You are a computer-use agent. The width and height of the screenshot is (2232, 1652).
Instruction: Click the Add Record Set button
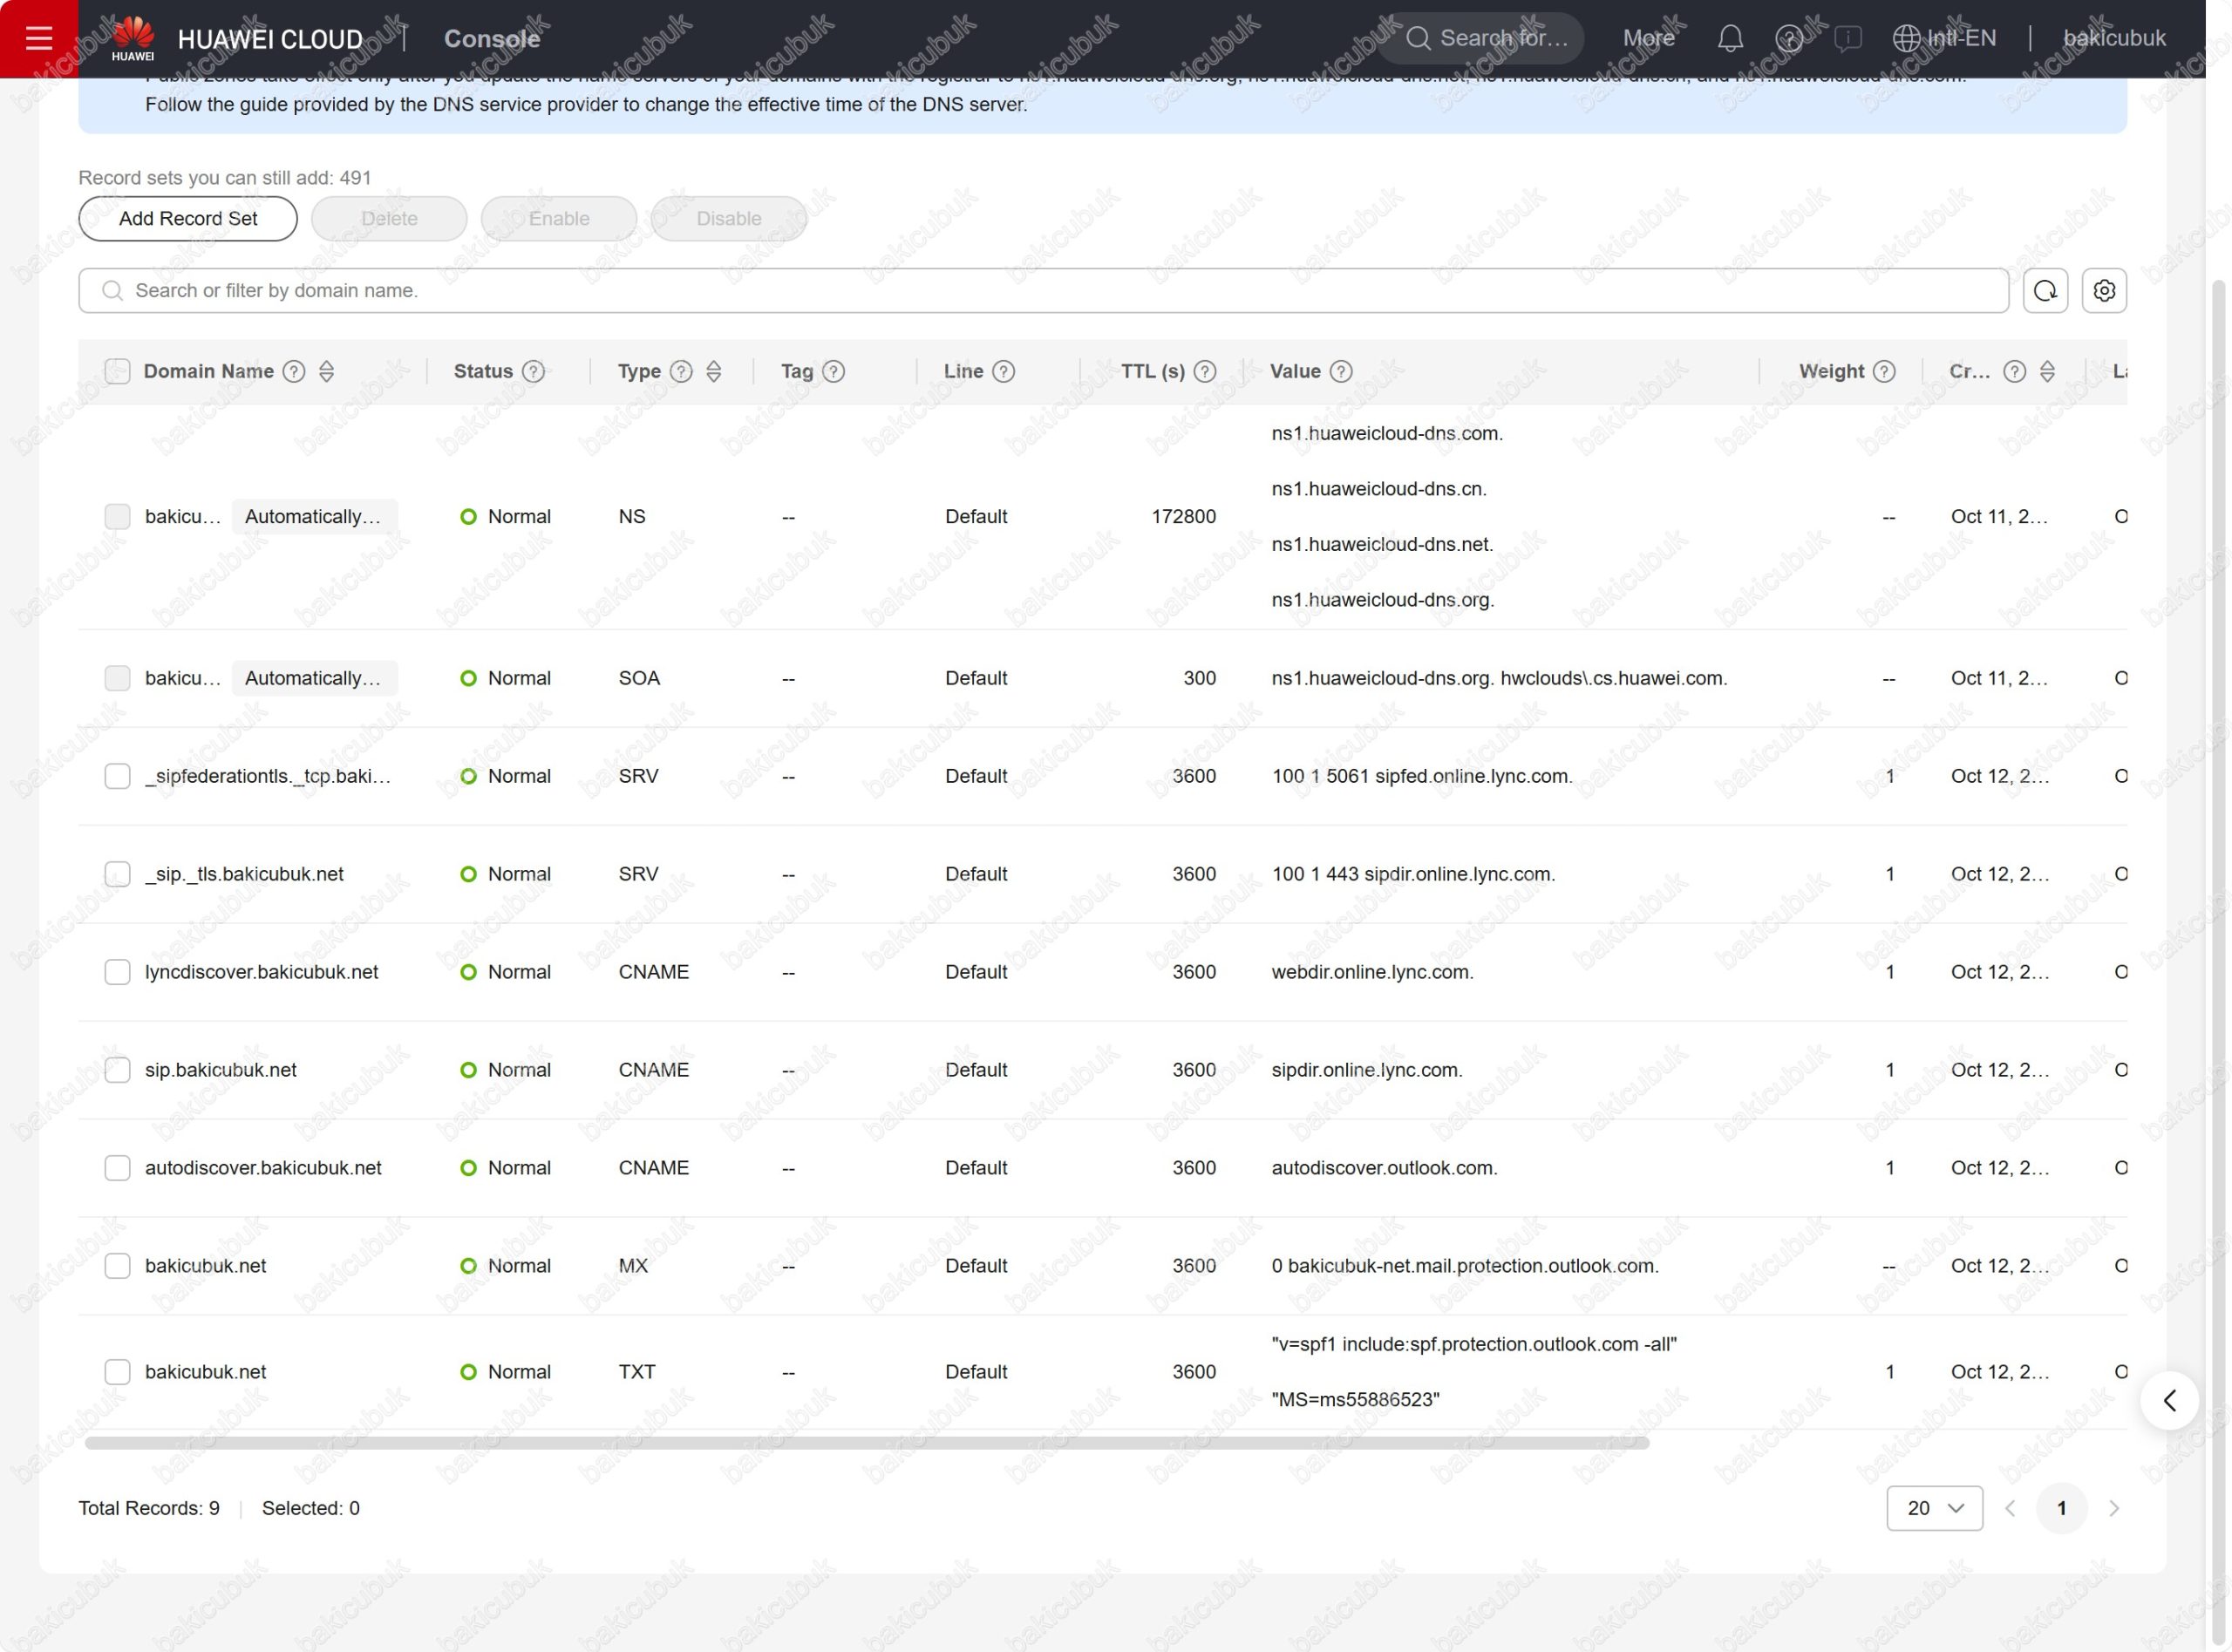pos(188,219)
